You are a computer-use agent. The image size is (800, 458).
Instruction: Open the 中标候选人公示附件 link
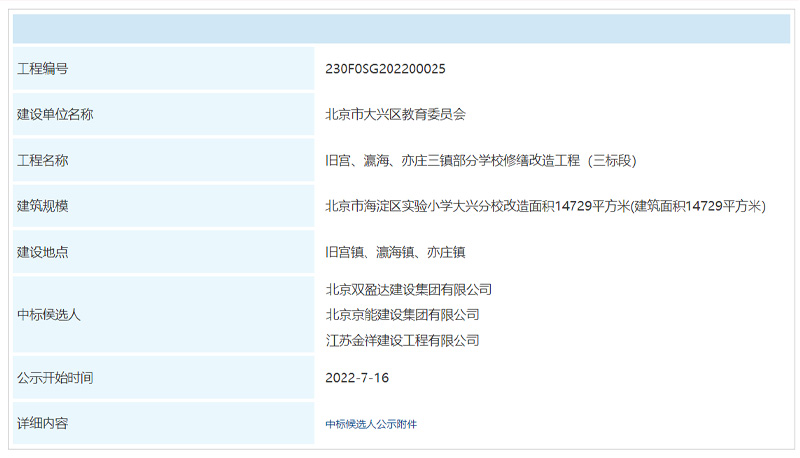(371, 424)
